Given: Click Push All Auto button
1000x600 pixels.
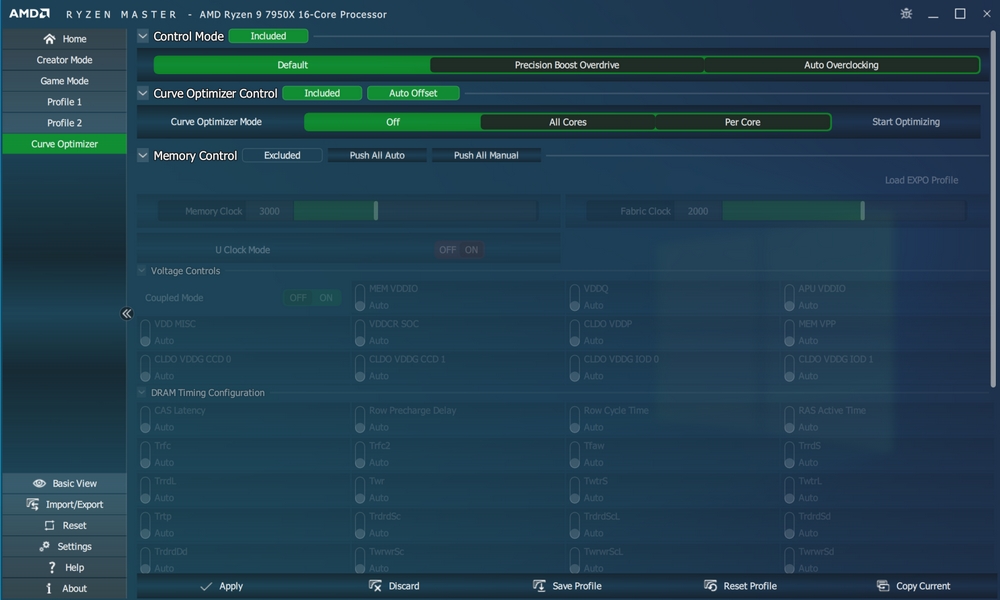Looking at the screenshot, I should pos(377,155).
